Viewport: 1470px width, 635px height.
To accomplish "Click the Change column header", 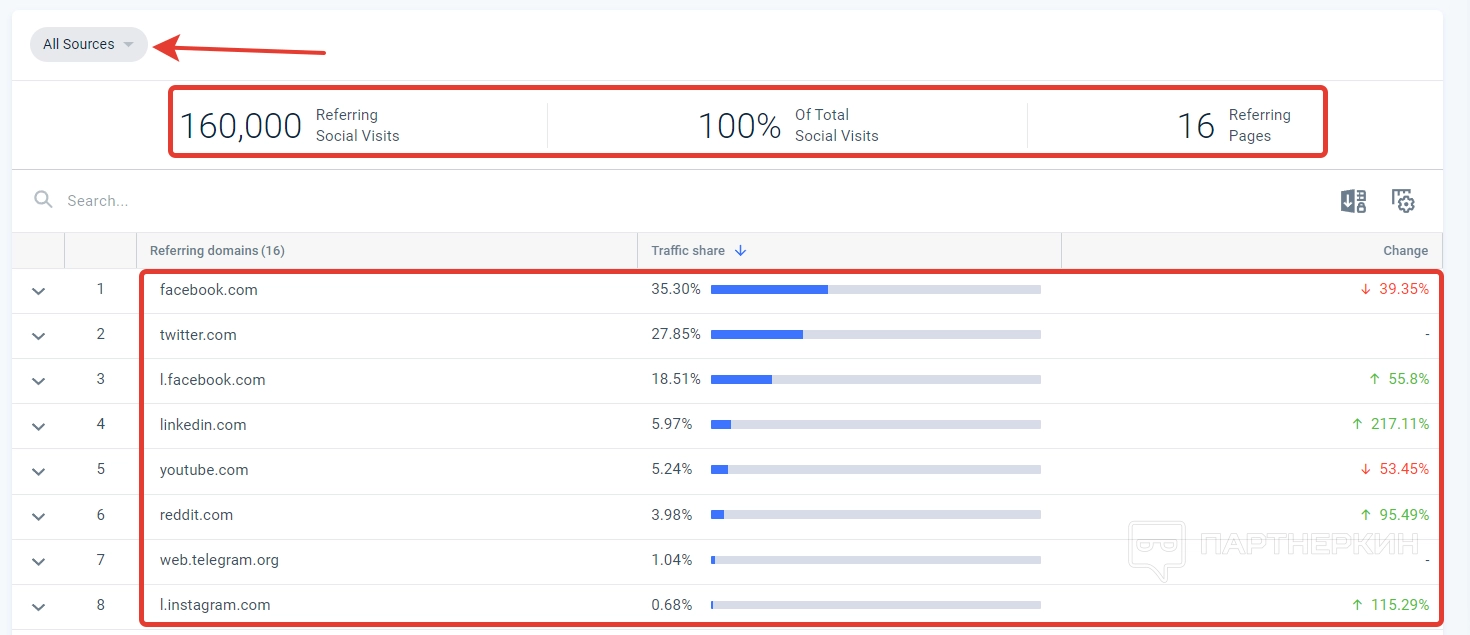I will point(1405,251).
